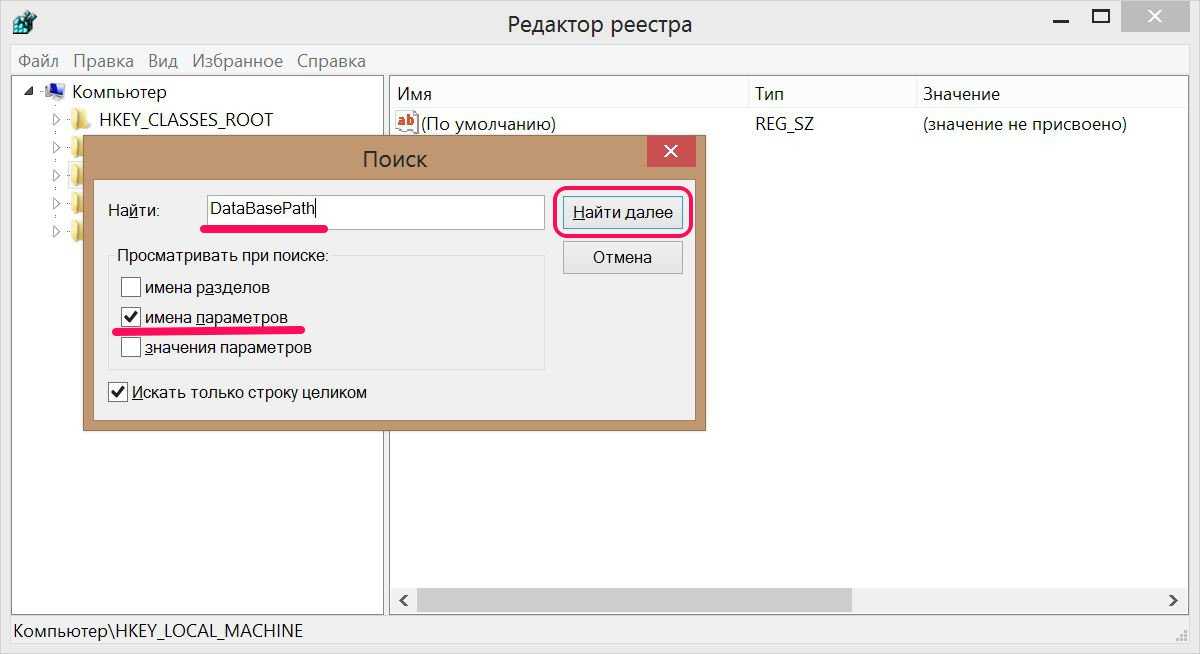
Task: Collapse the Компьютер tree node
Action: (29, 92)
